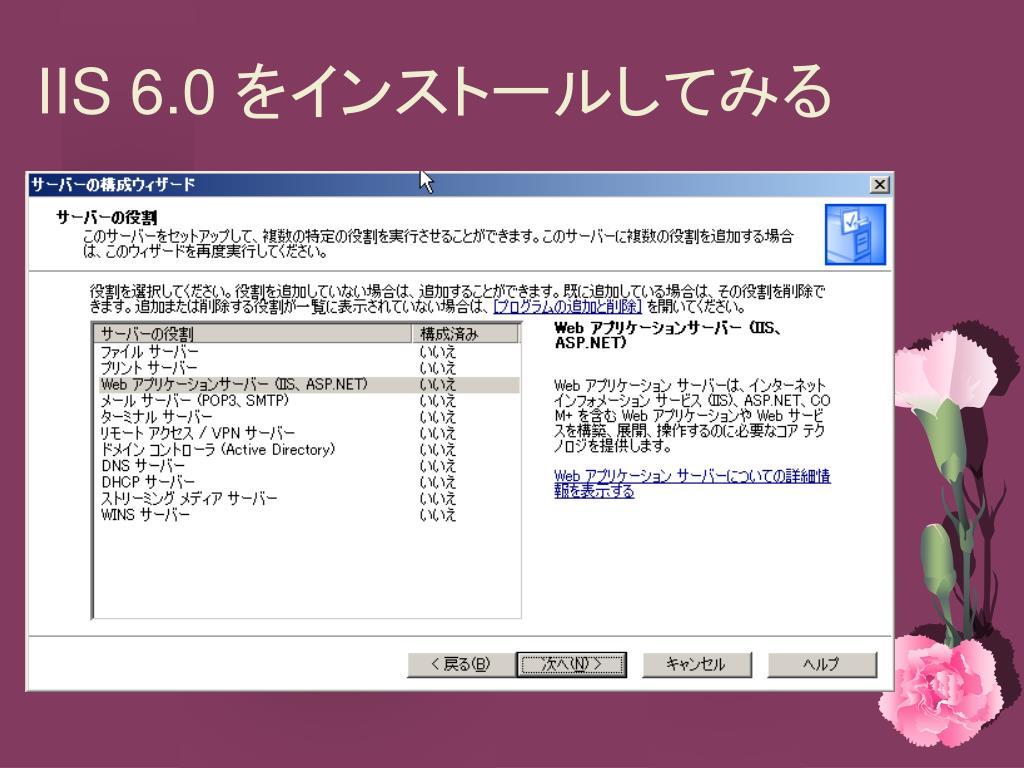Click the server roles wizard icon
The image size is (1024, 768).
tap(855, 234)
